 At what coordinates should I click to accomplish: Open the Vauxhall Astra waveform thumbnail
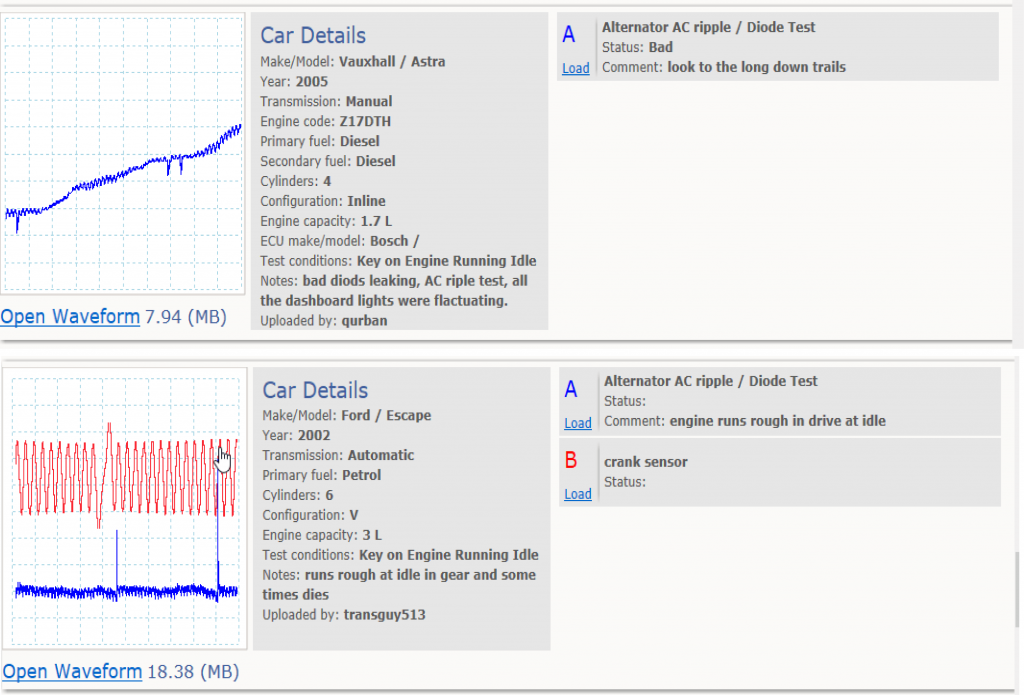tap(124, 153)
